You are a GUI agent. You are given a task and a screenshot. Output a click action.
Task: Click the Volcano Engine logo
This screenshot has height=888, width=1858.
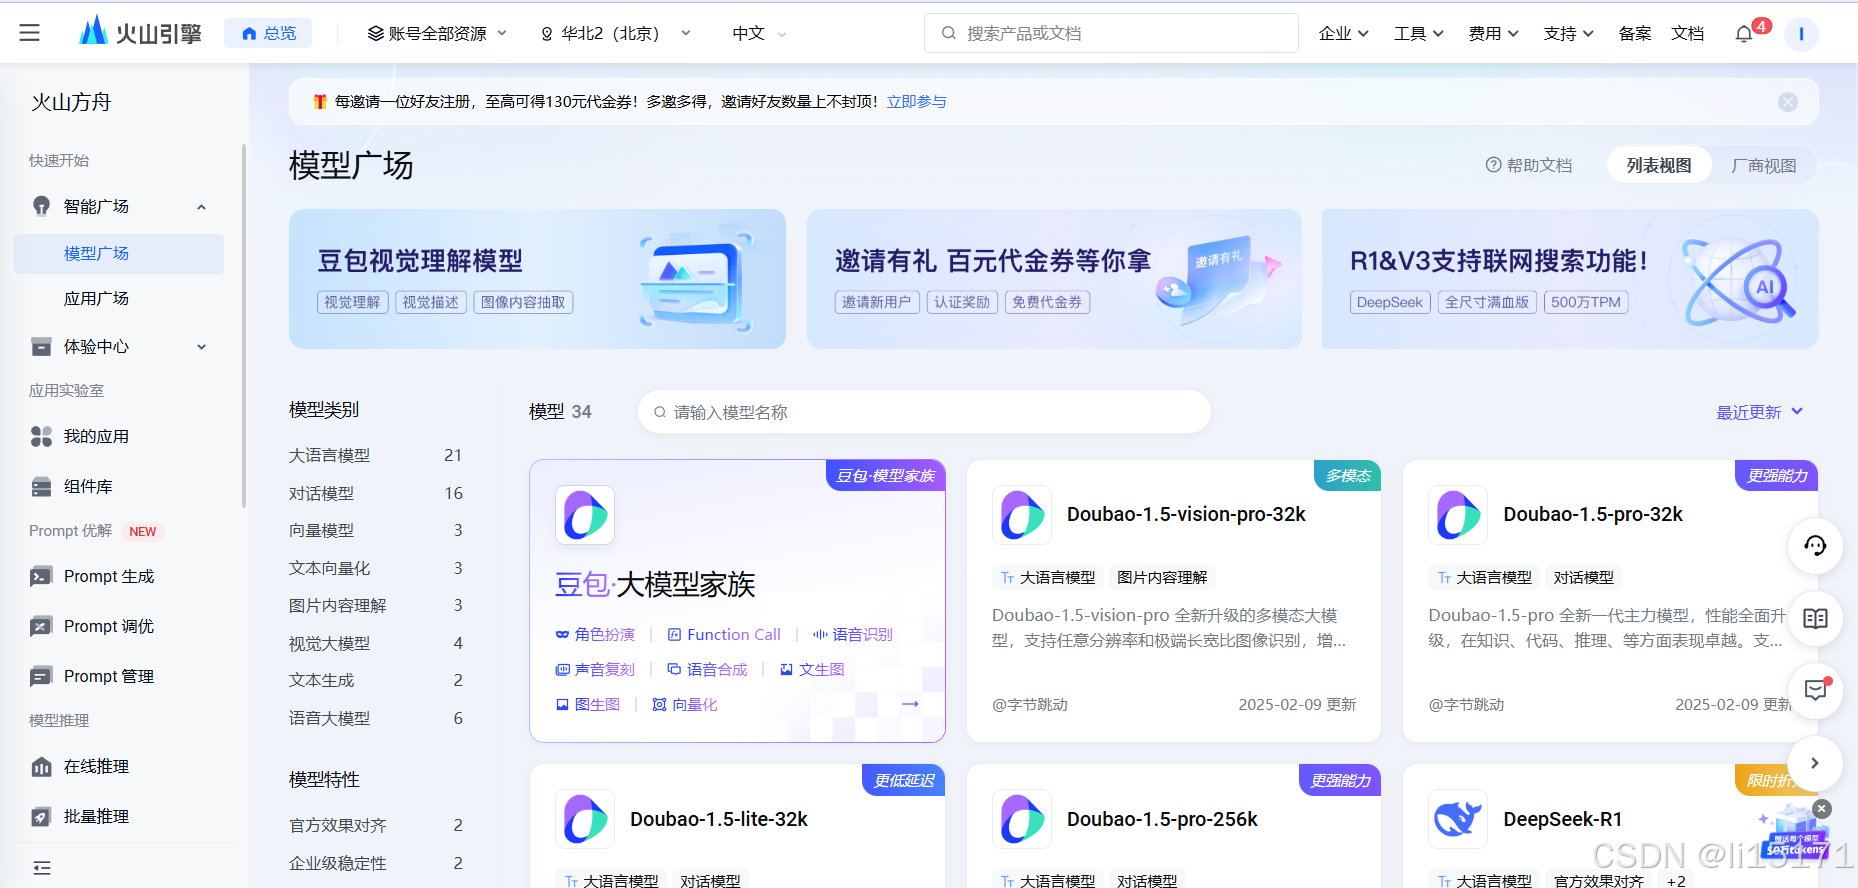point(140,32)
